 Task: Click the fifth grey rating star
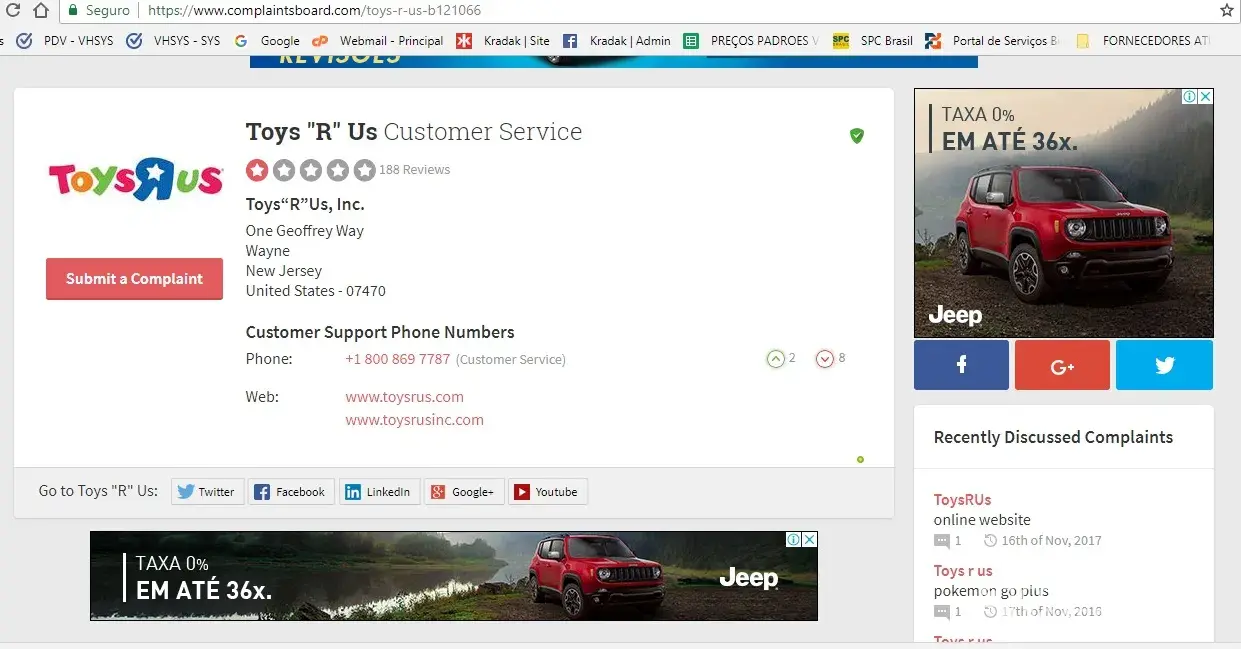[365, 170]
